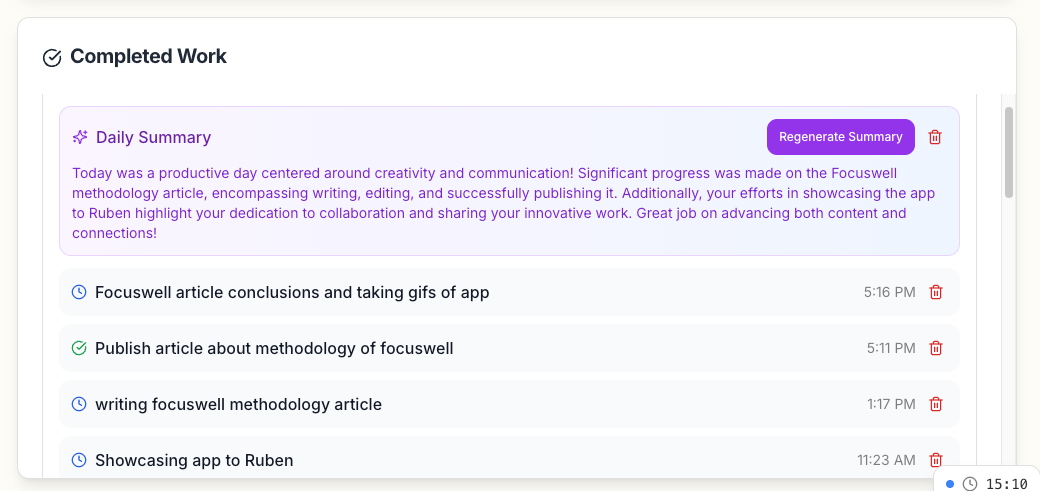Open the Showcasing app to Ruben item
Screen dimensions: 1040x491
(x=194, y=460)
